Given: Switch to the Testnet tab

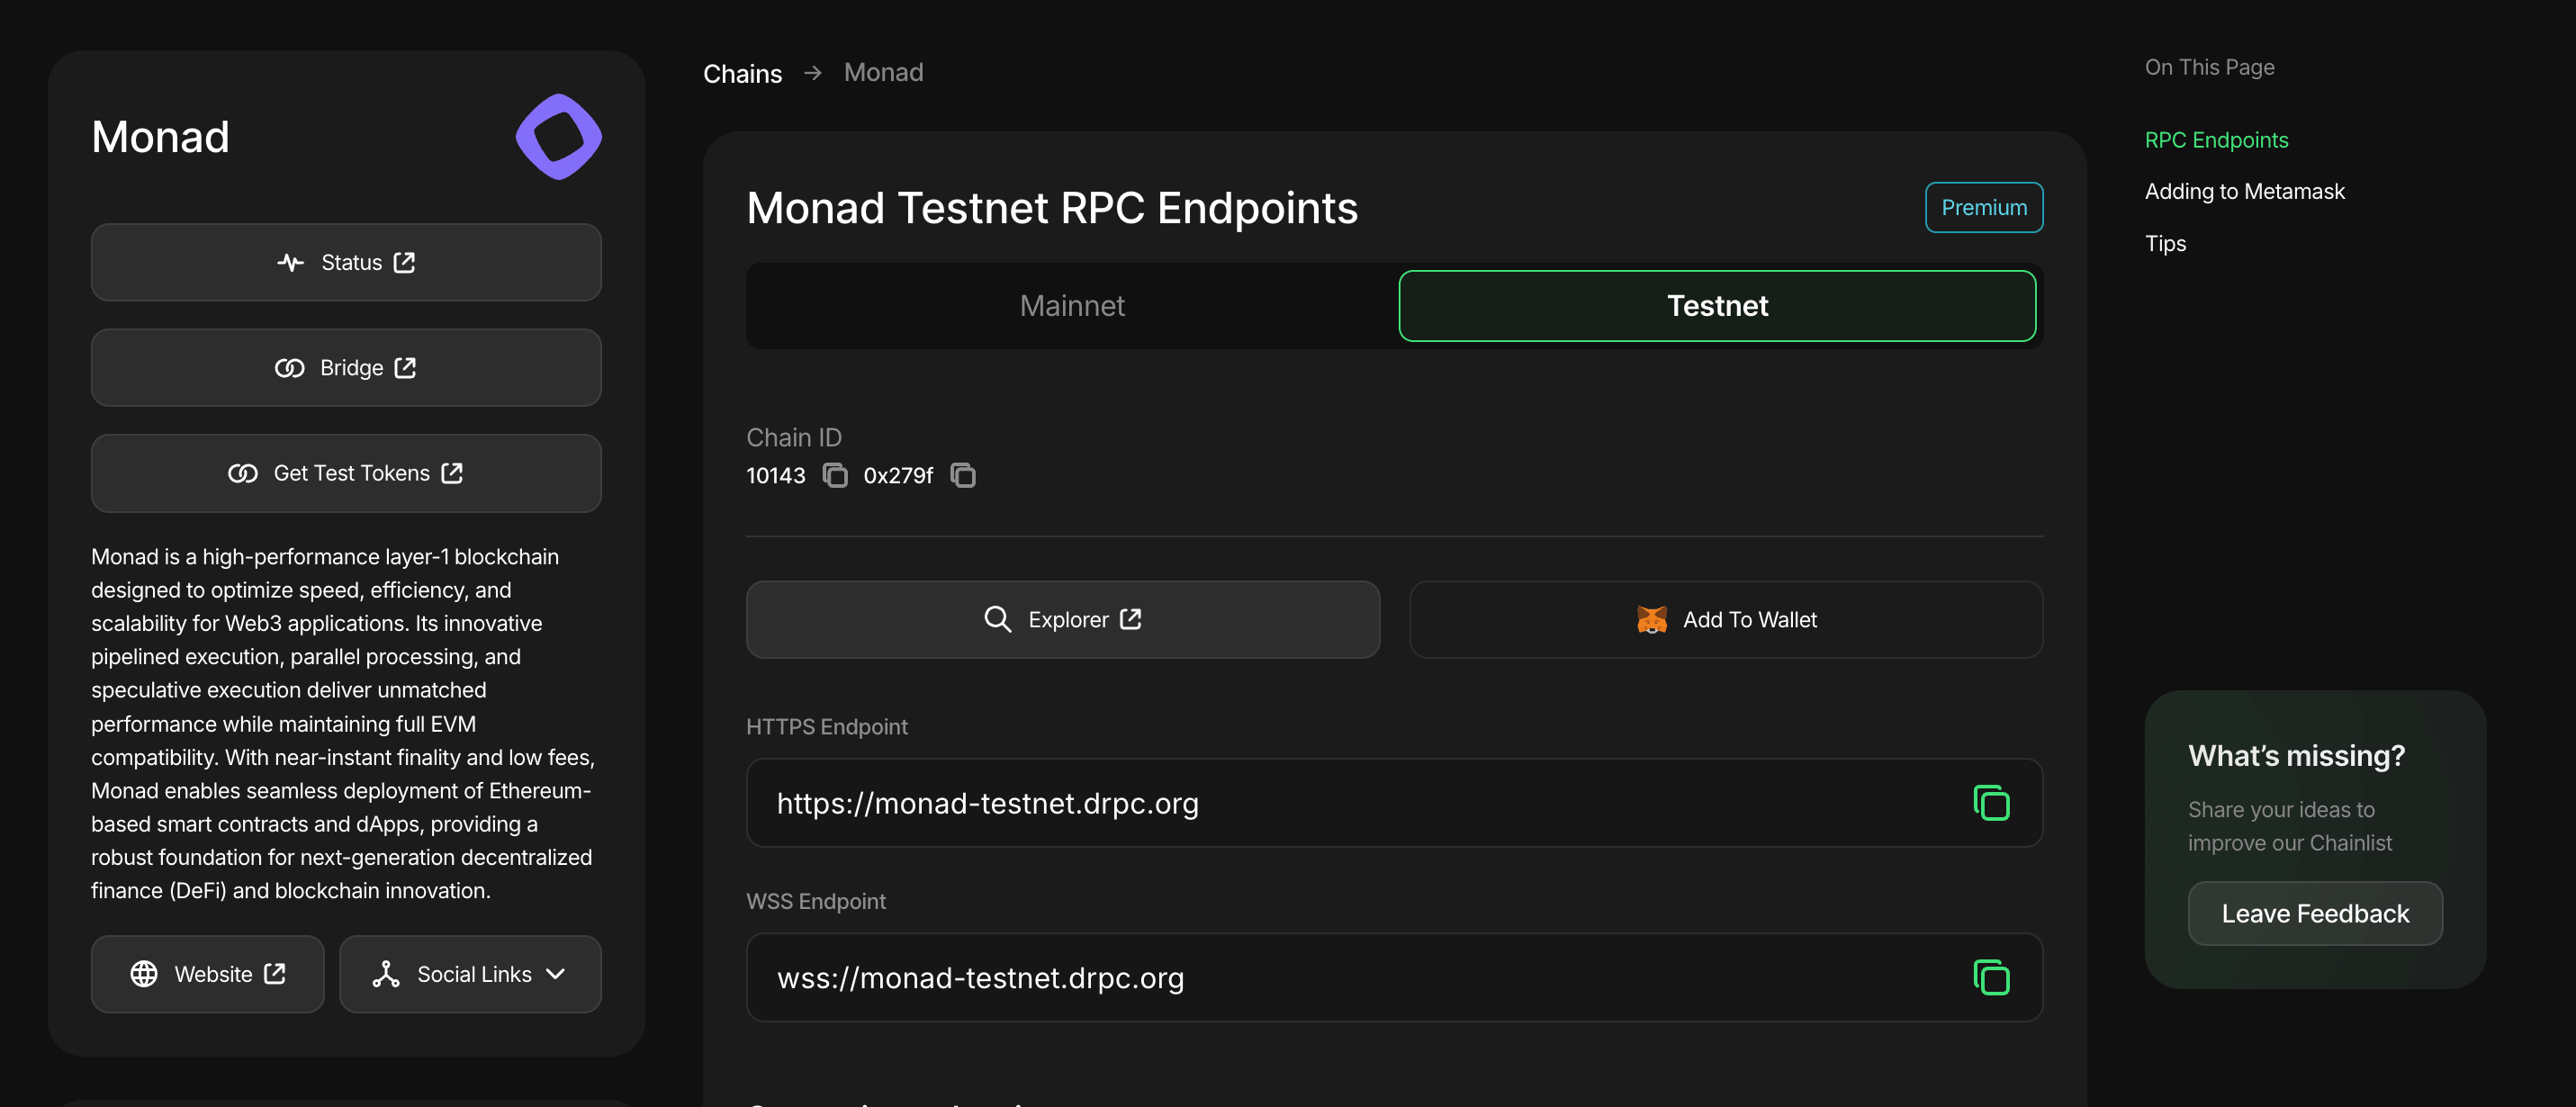Looking at the screenshot, I should 1717,306.
